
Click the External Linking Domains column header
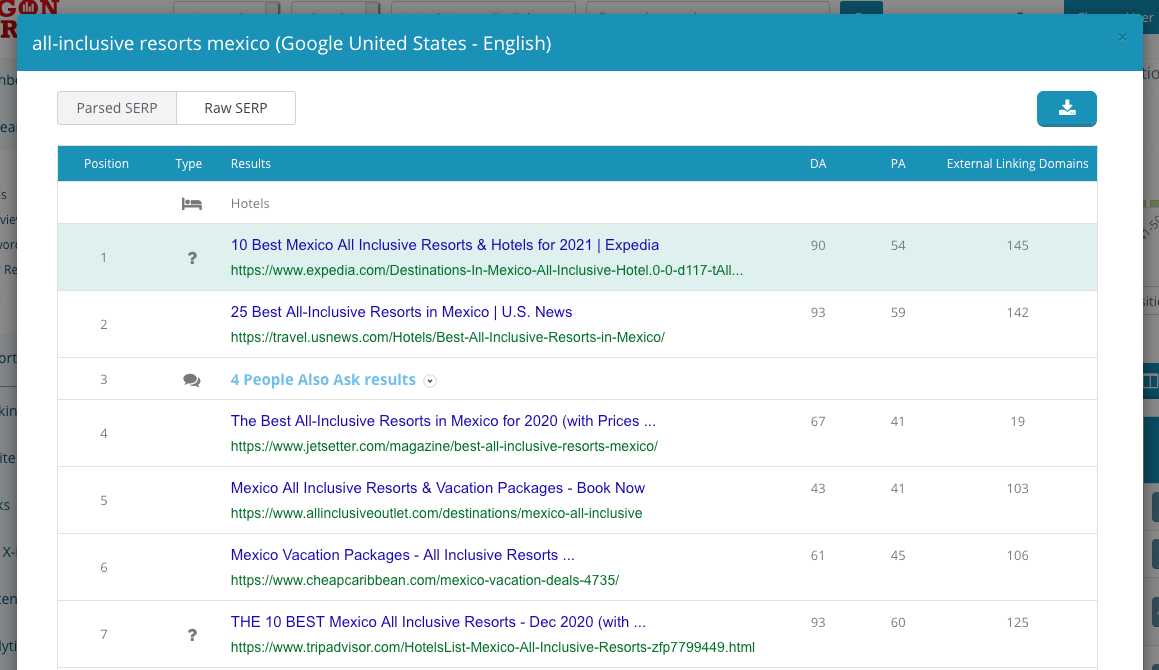(1017, 163)
